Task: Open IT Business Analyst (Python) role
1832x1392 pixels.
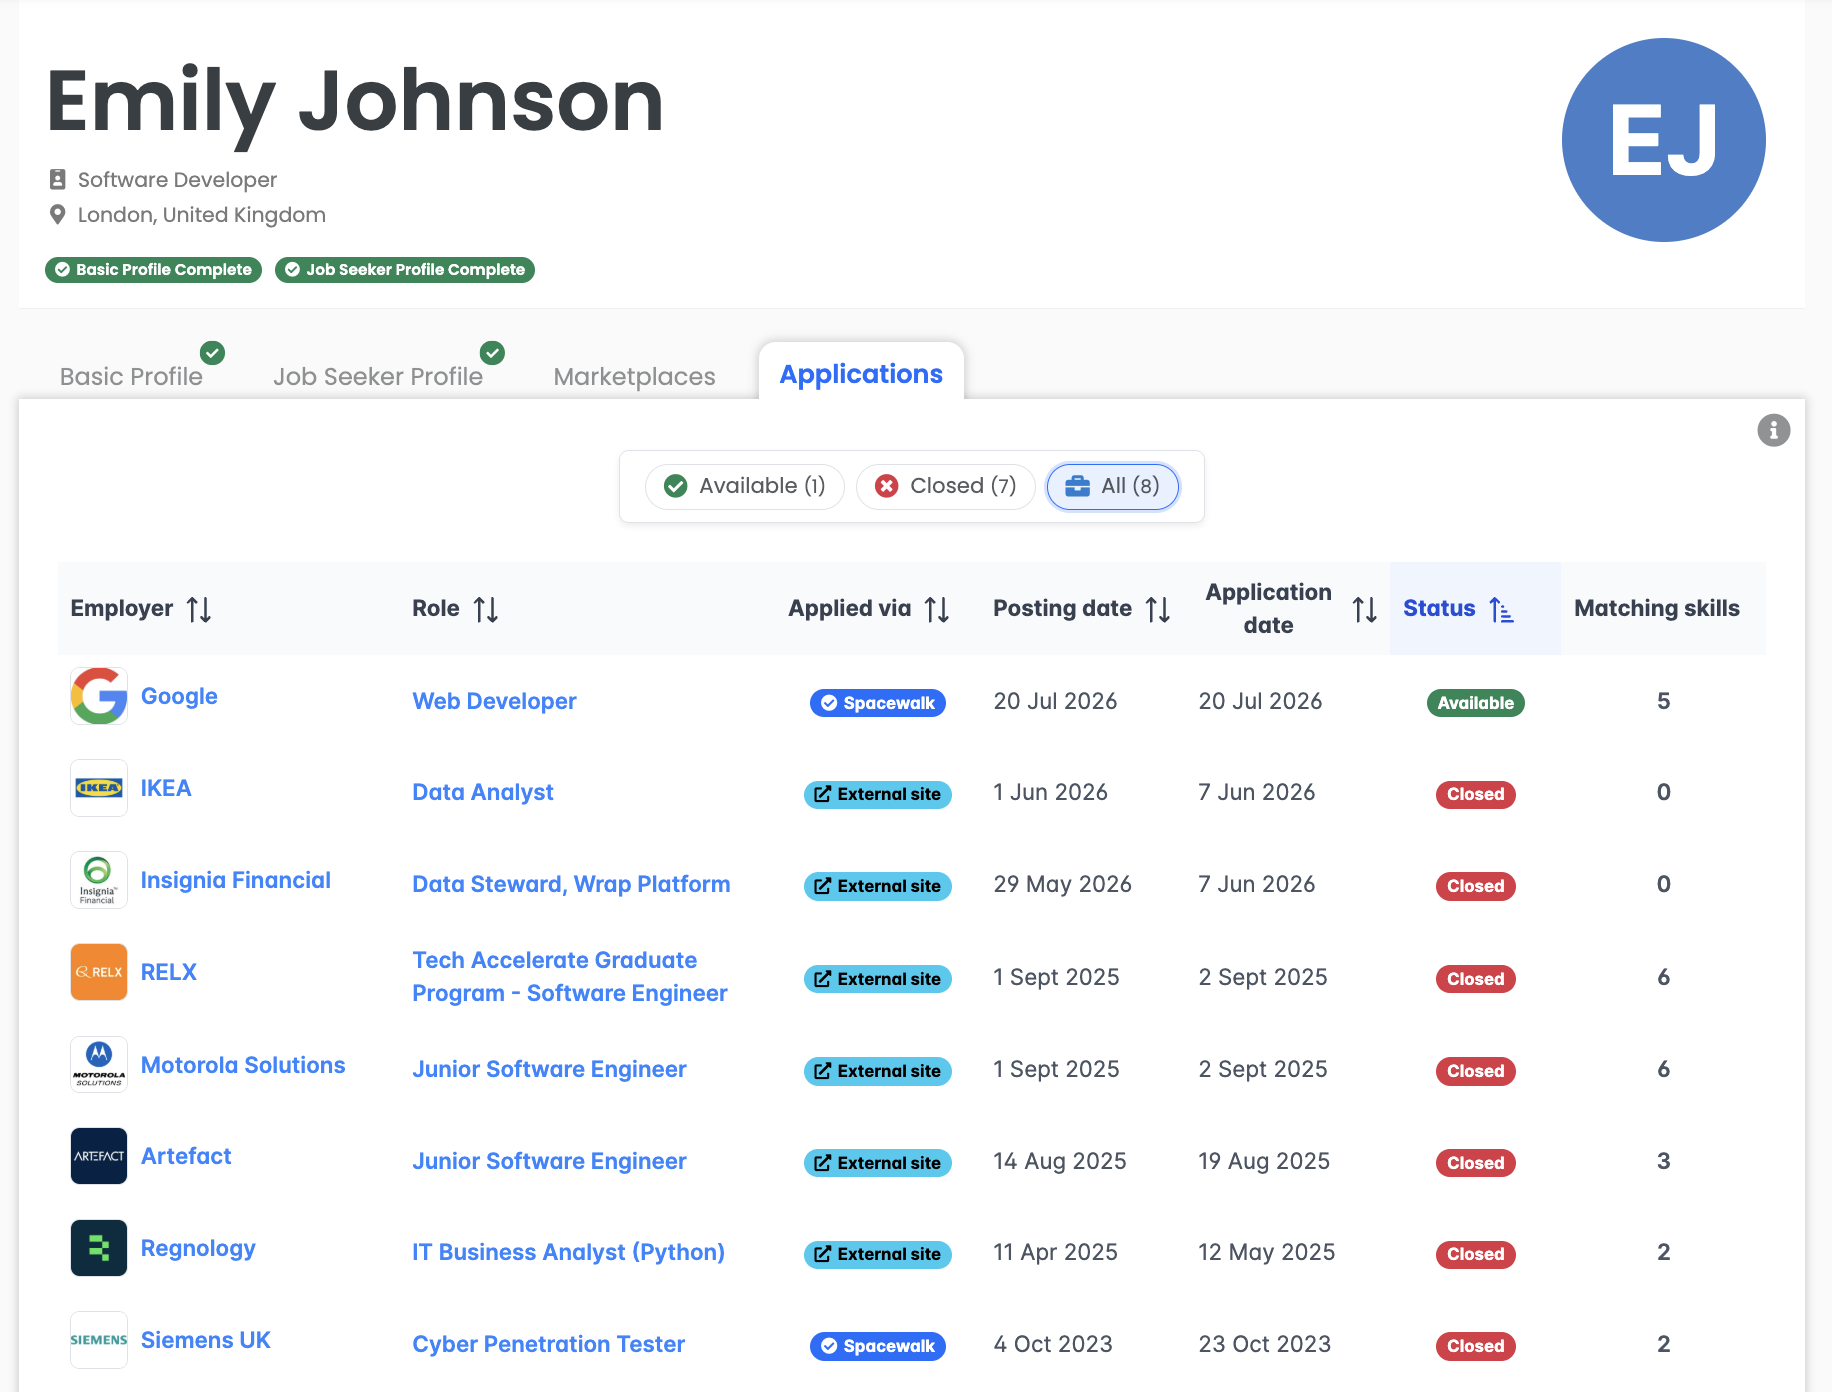Action: coord(568,1252)
